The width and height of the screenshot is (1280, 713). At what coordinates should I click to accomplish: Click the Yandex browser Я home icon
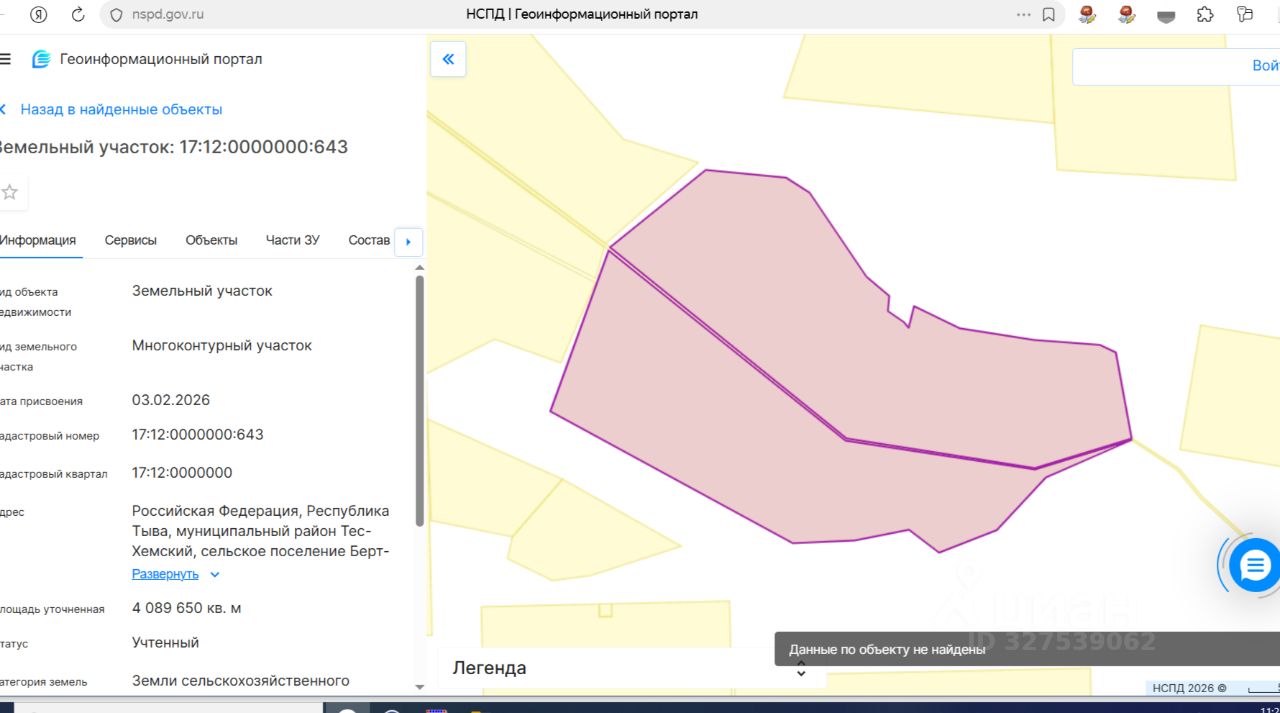39,14
